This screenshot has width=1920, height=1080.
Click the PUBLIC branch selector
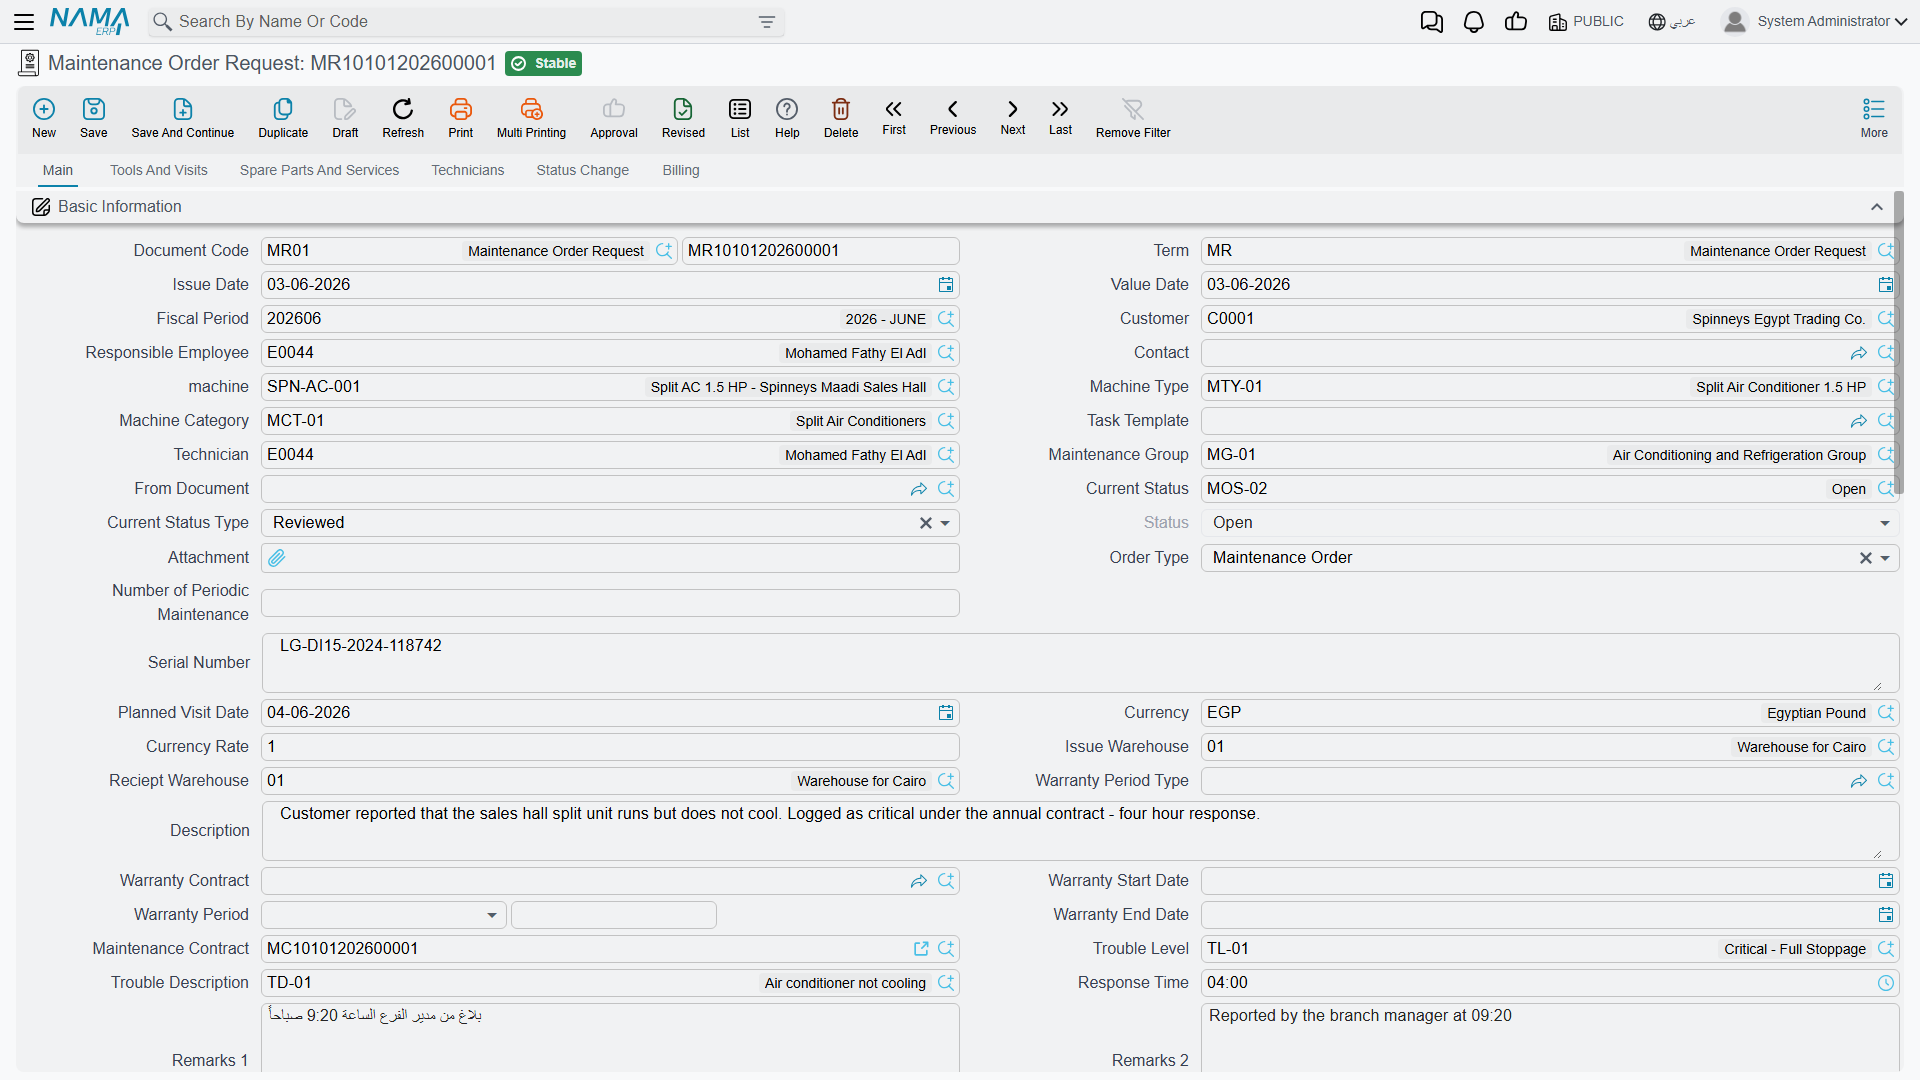tap(1586, 22)
